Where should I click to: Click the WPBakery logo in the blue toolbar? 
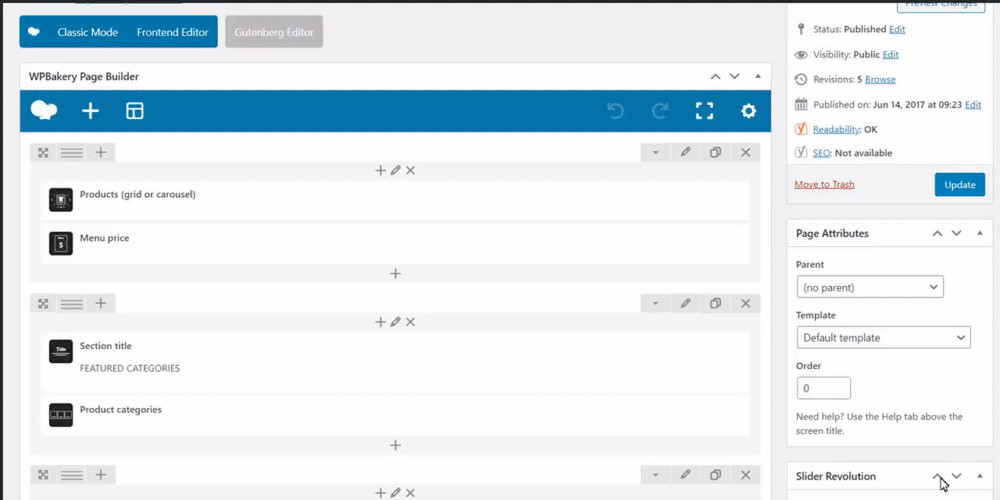tap(44, 111)
